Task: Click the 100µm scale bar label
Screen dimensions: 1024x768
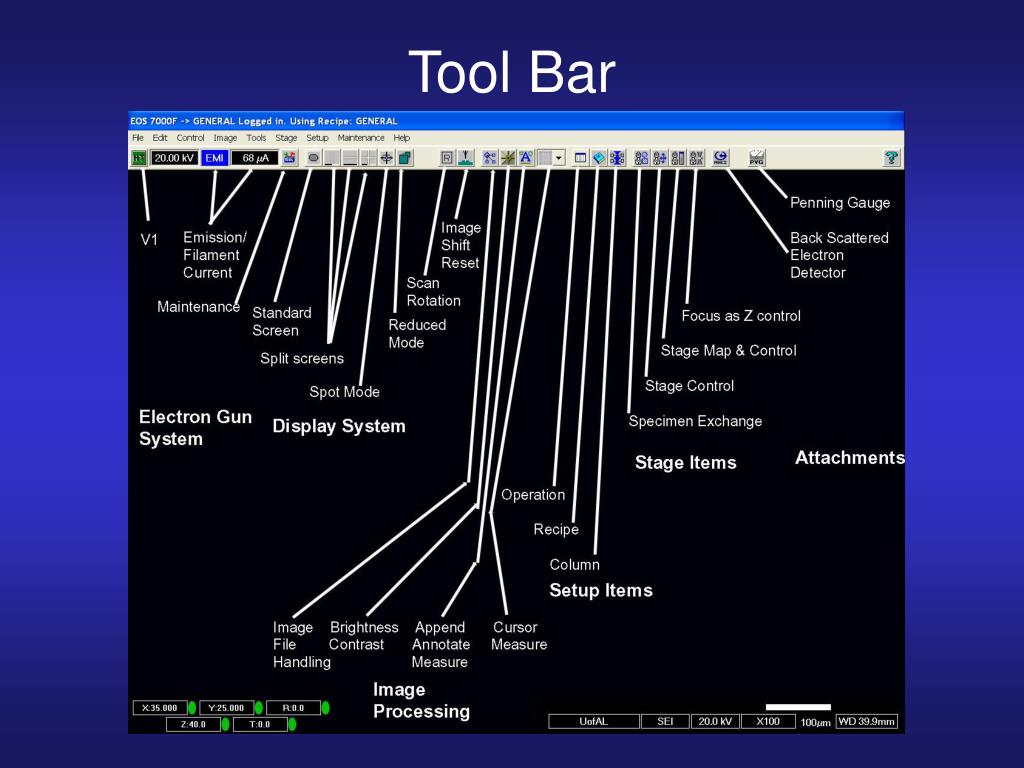Action: pos(816,722)
